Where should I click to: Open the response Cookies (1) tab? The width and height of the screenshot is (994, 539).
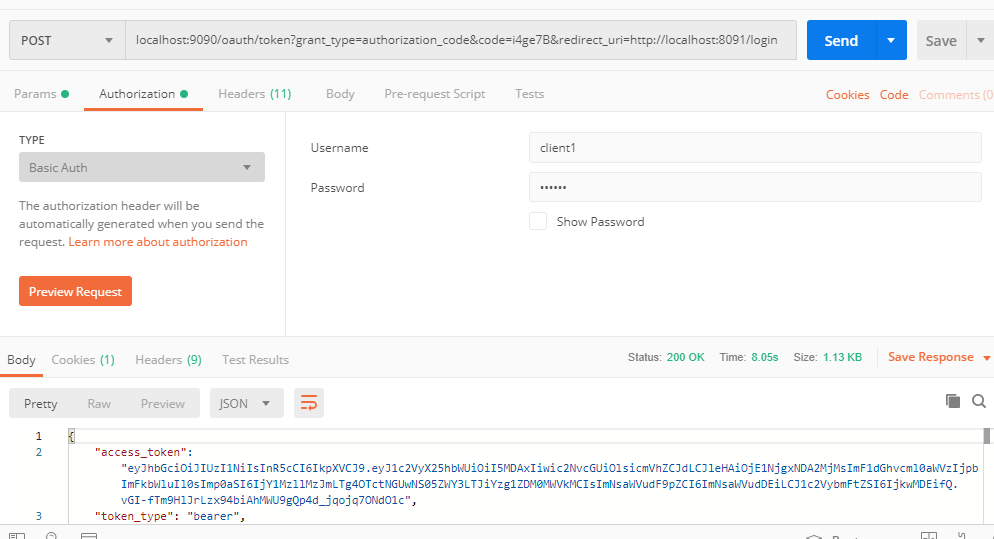point(83,359)
